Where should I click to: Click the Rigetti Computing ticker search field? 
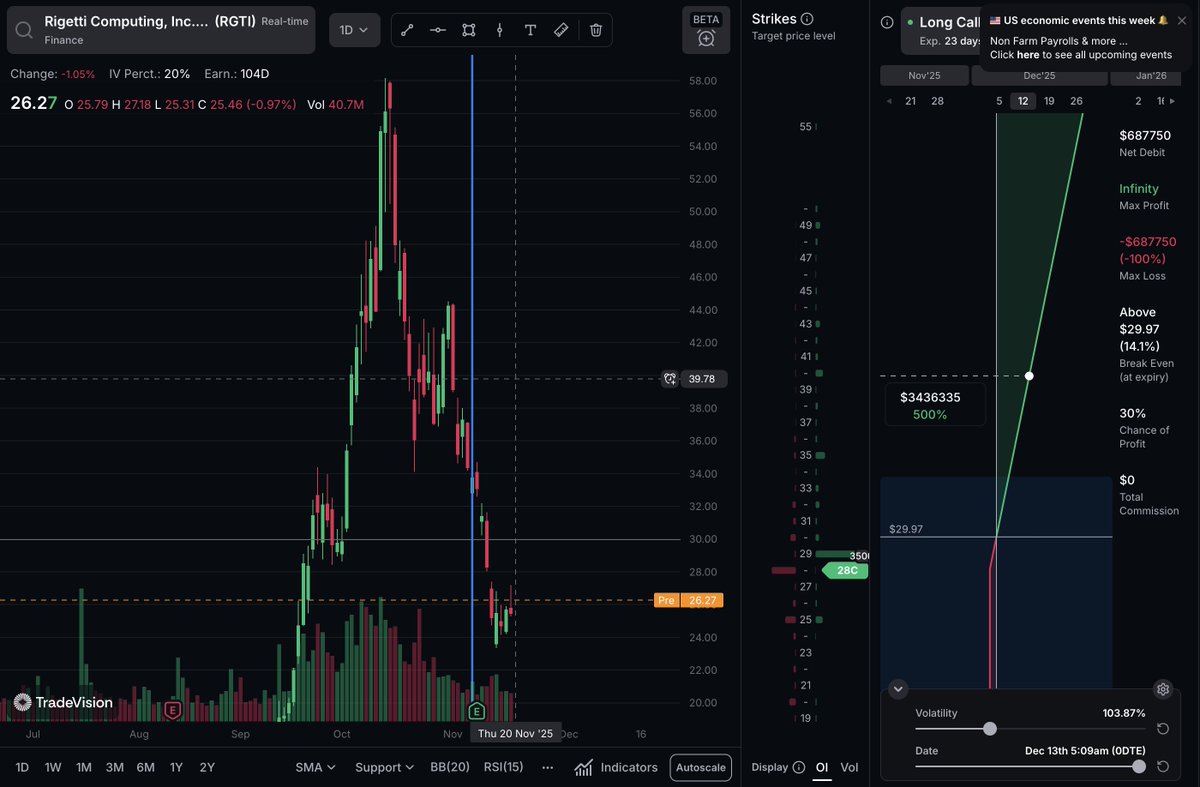coord(161,30)
